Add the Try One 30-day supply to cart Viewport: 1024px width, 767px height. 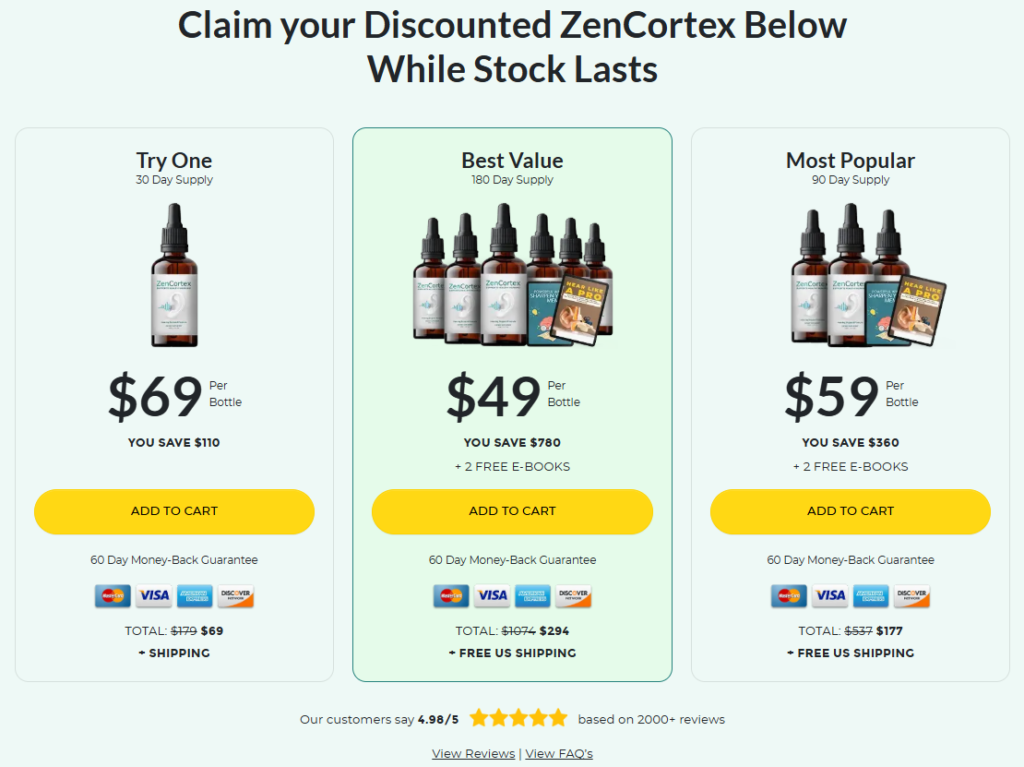(x=174, y=511)
